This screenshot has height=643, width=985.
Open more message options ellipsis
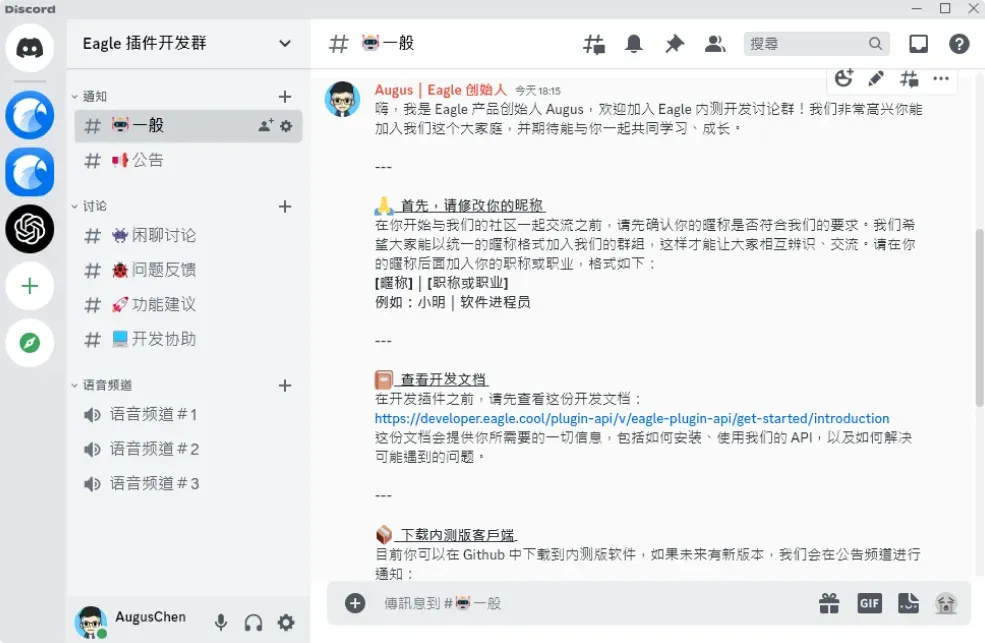(x=941, y=78)
